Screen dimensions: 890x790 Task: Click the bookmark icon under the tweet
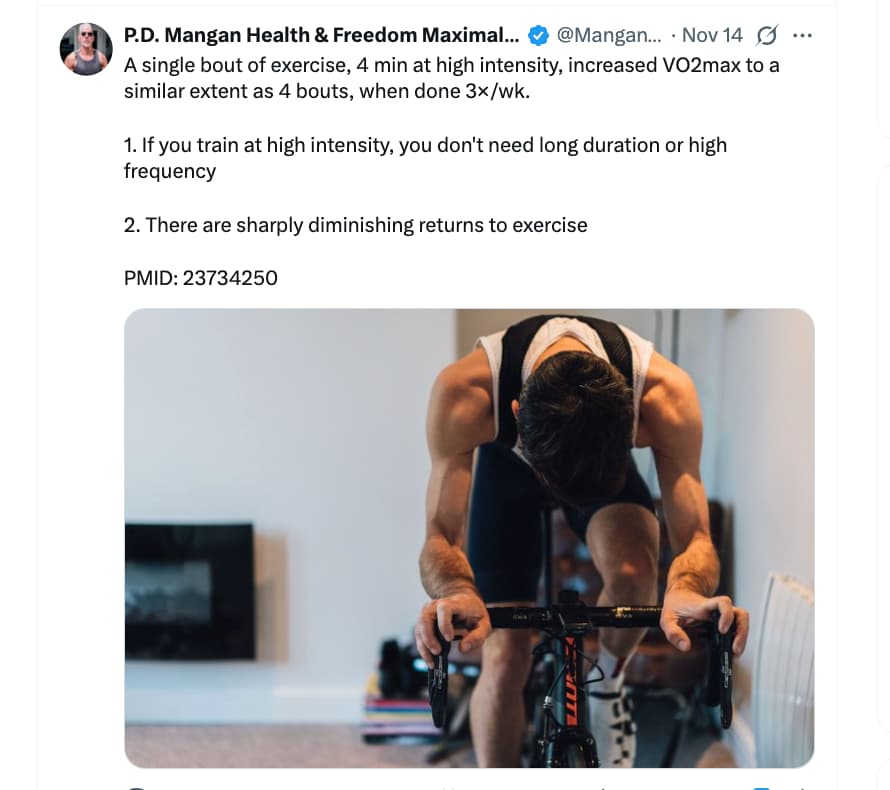point(762,787)
